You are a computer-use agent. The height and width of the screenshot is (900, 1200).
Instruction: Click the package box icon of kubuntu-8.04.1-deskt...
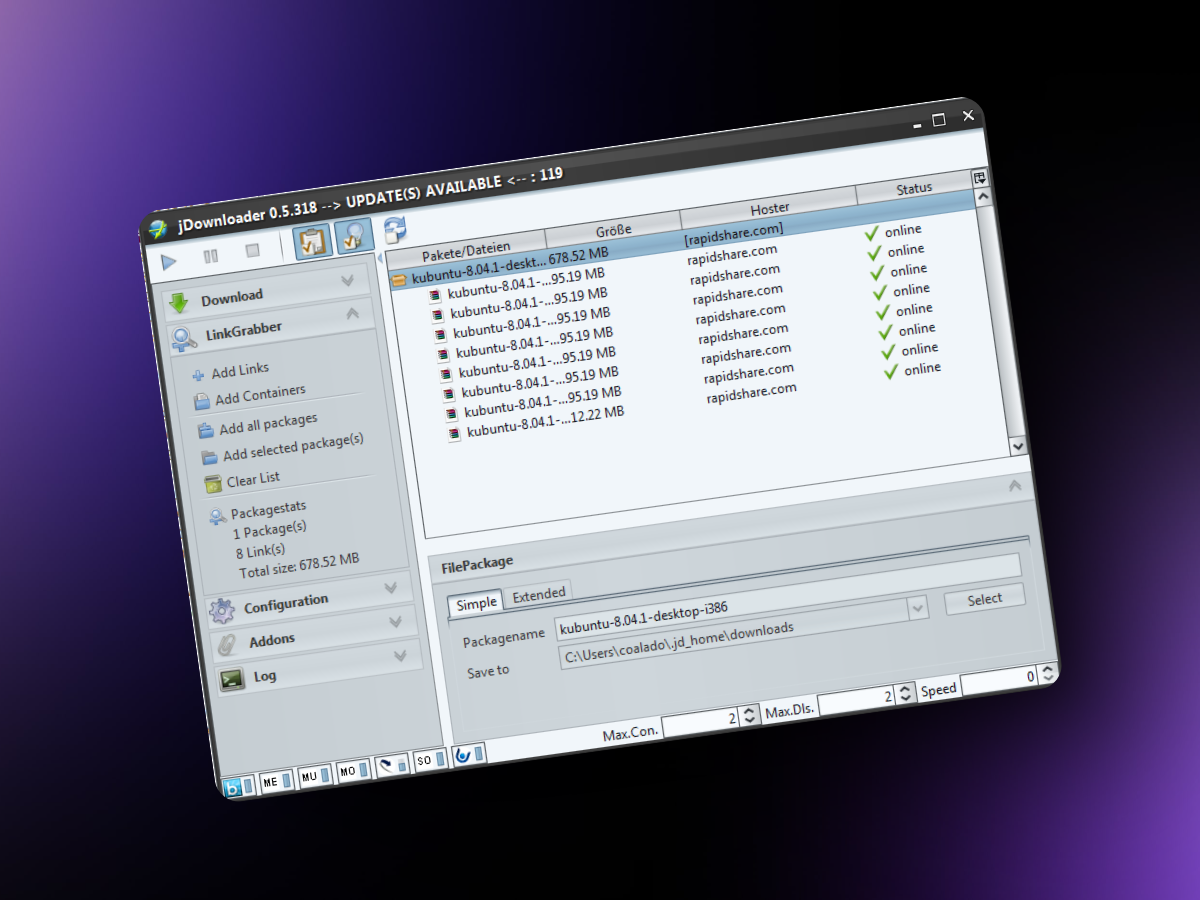click(399, 281)
